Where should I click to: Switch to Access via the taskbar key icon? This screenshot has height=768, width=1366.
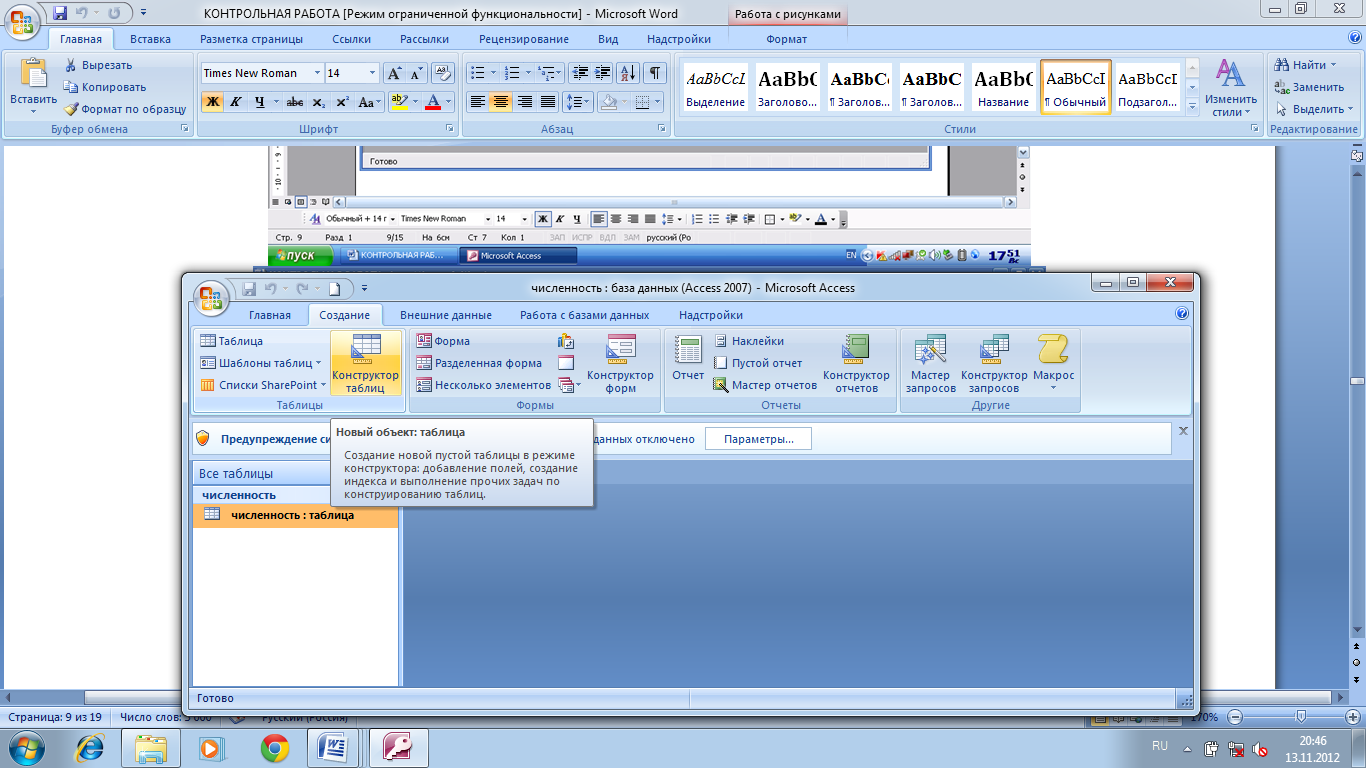point(398,747)
